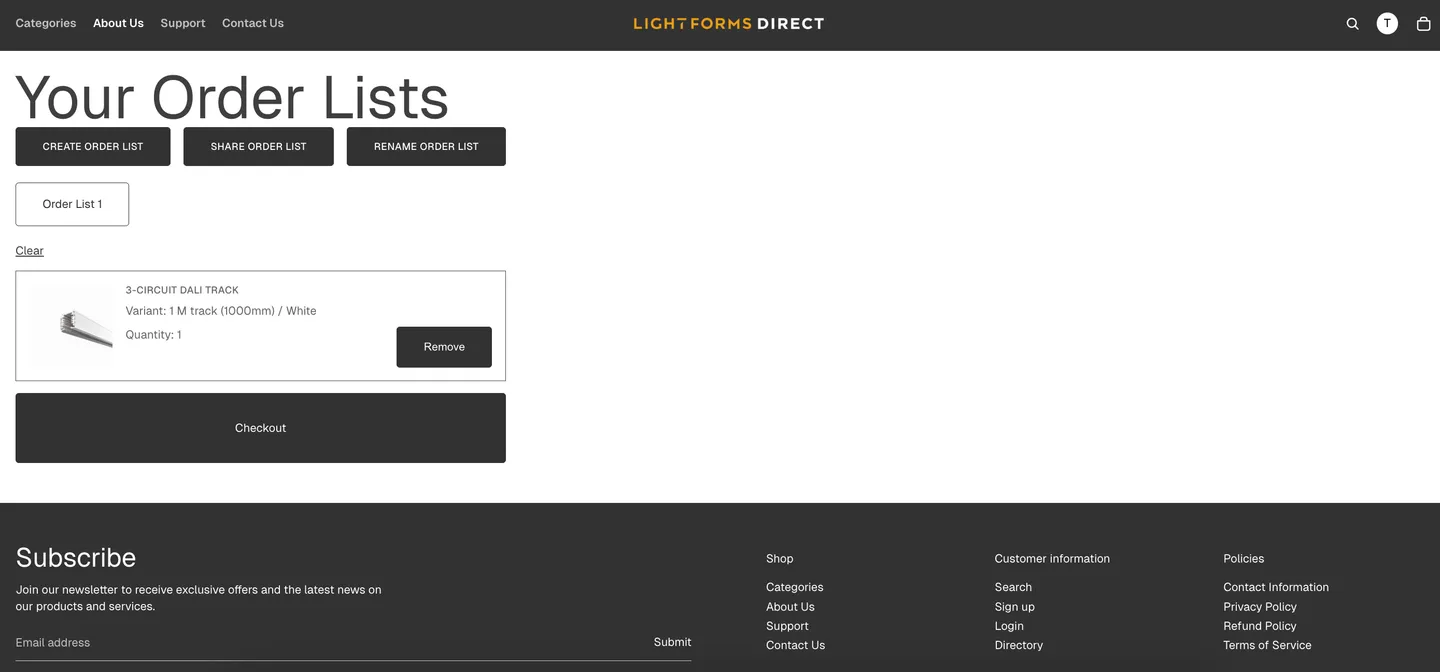
Task: Open footer Support link
Action: (x=787, y=626)
